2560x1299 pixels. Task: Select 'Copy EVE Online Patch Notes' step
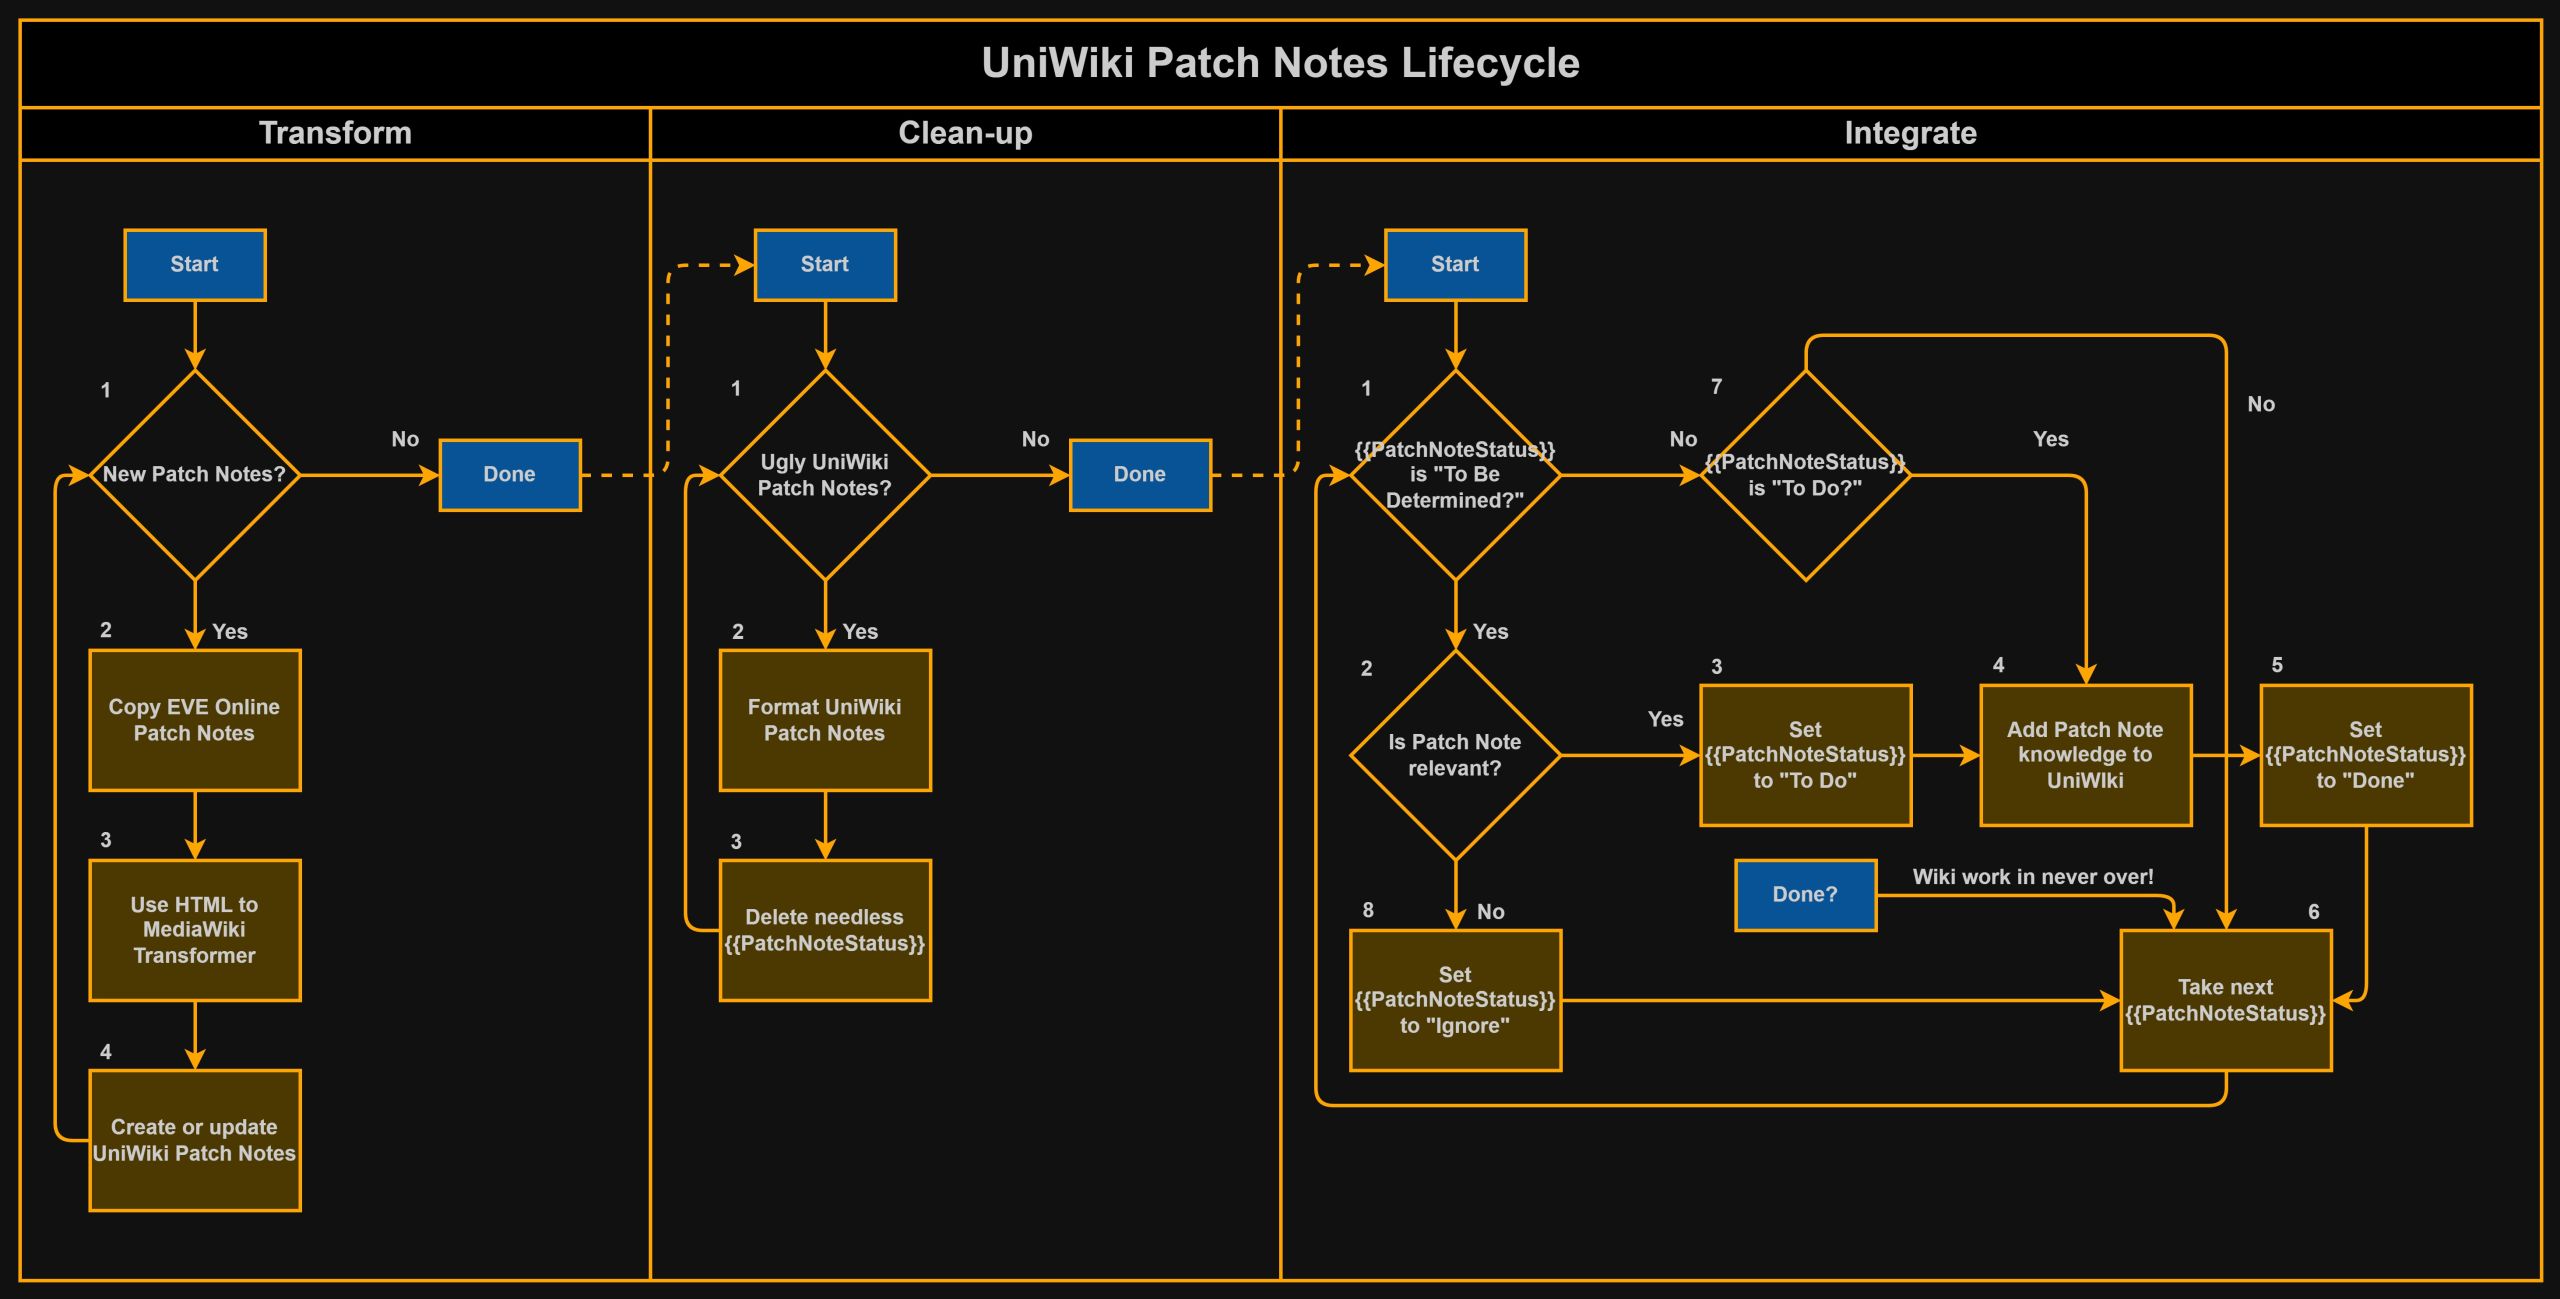(x=195, y=720)
